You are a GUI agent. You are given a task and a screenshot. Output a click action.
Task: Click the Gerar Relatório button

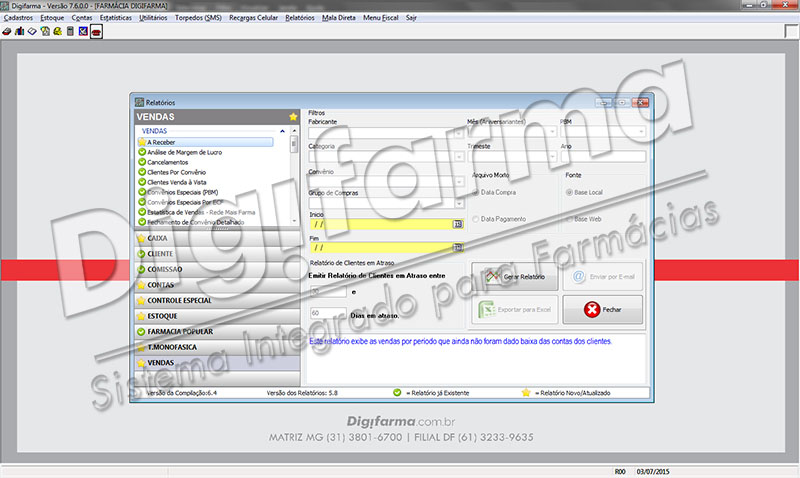[x=514, y=276]
